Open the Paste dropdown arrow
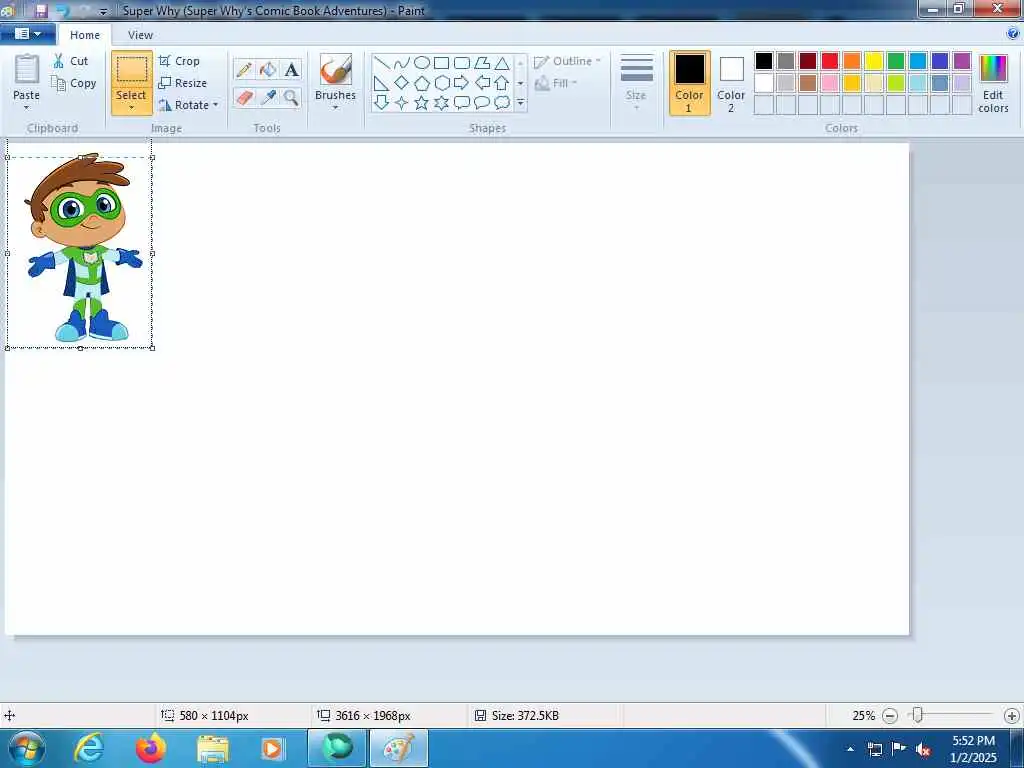This screenshot has width=1024, height=768. pos(27,107)
